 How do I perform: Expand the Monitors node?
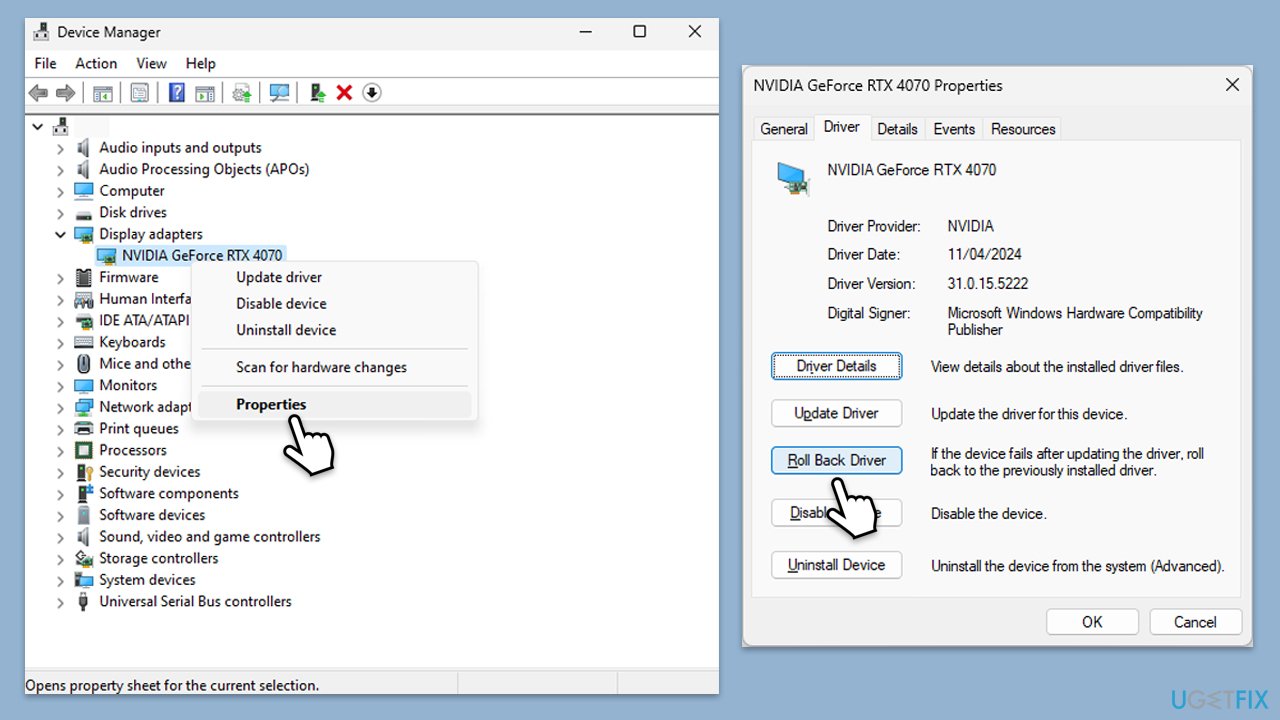pos(60,386)
